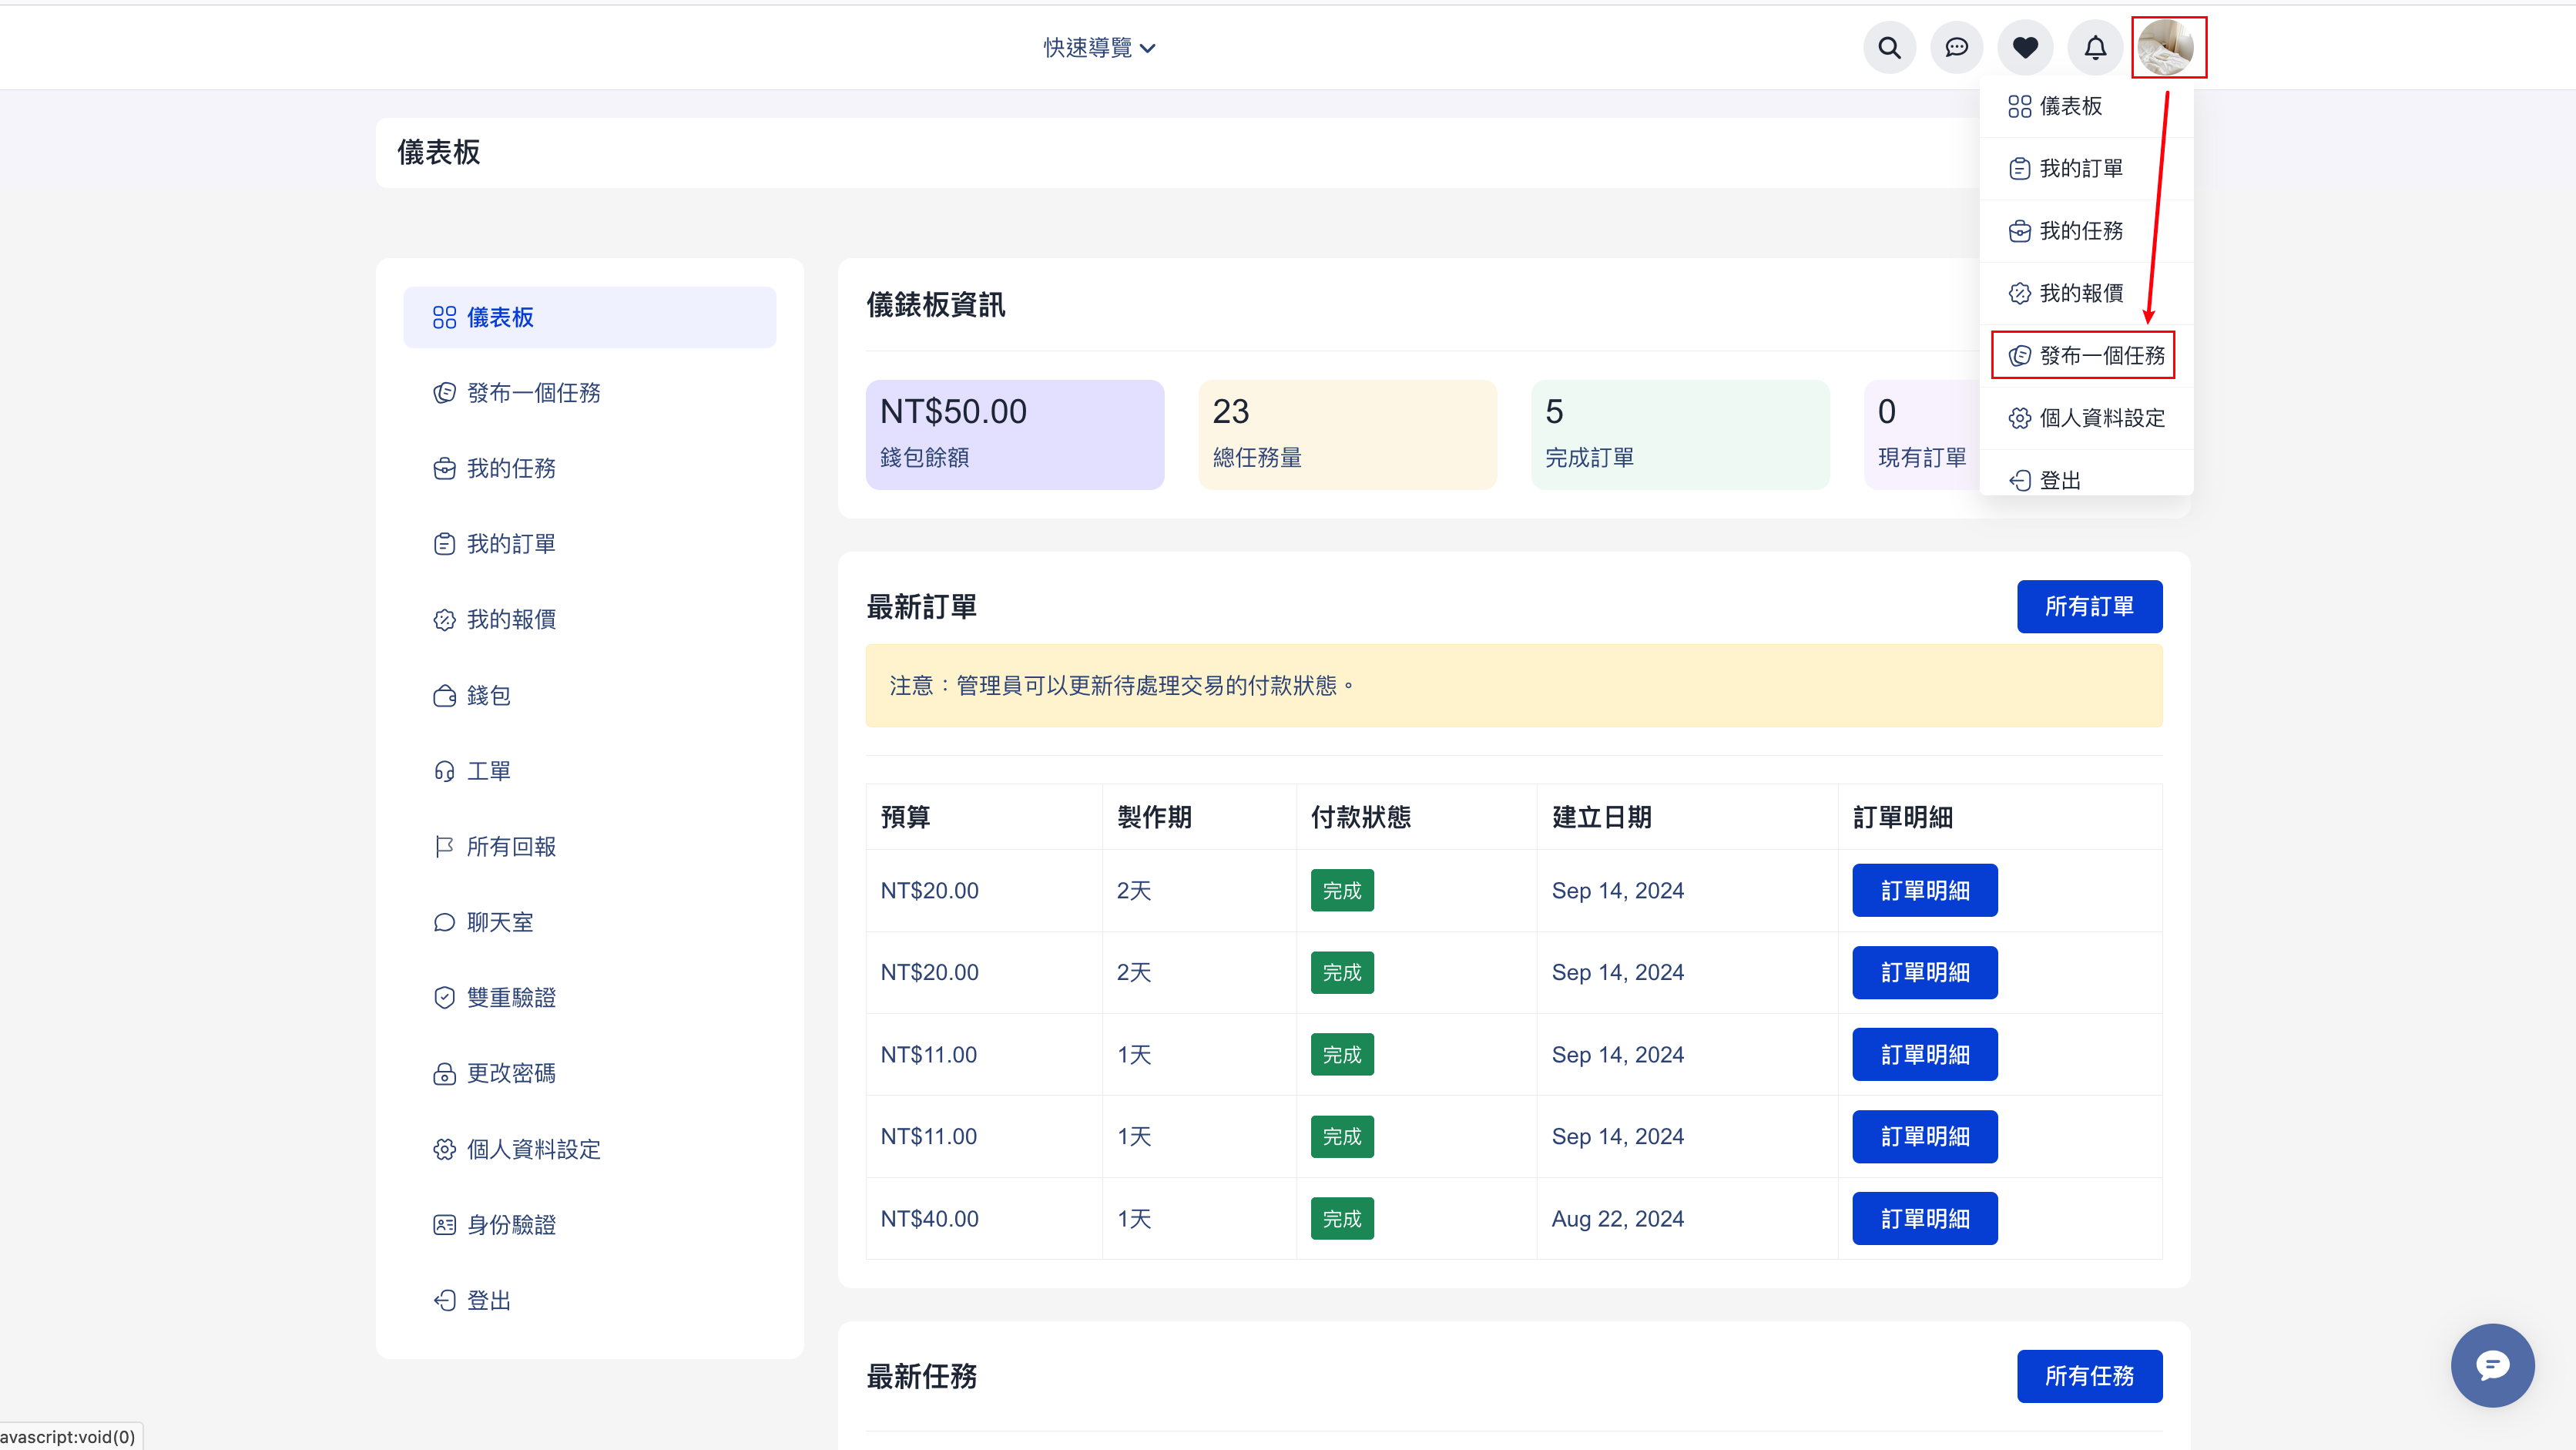Open the notifications bell icon

tap(2095, 47)
